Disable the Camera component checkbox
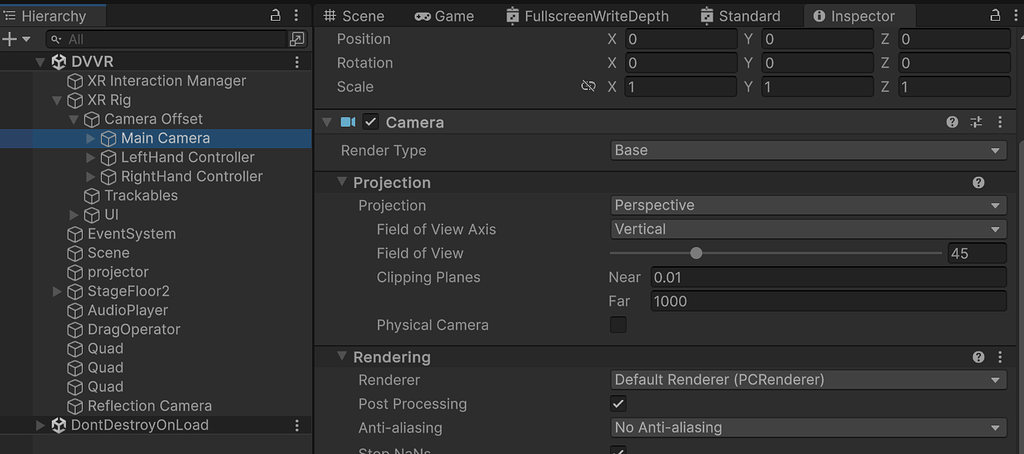Screen dimensions: 1024x454 pos(371,122)
